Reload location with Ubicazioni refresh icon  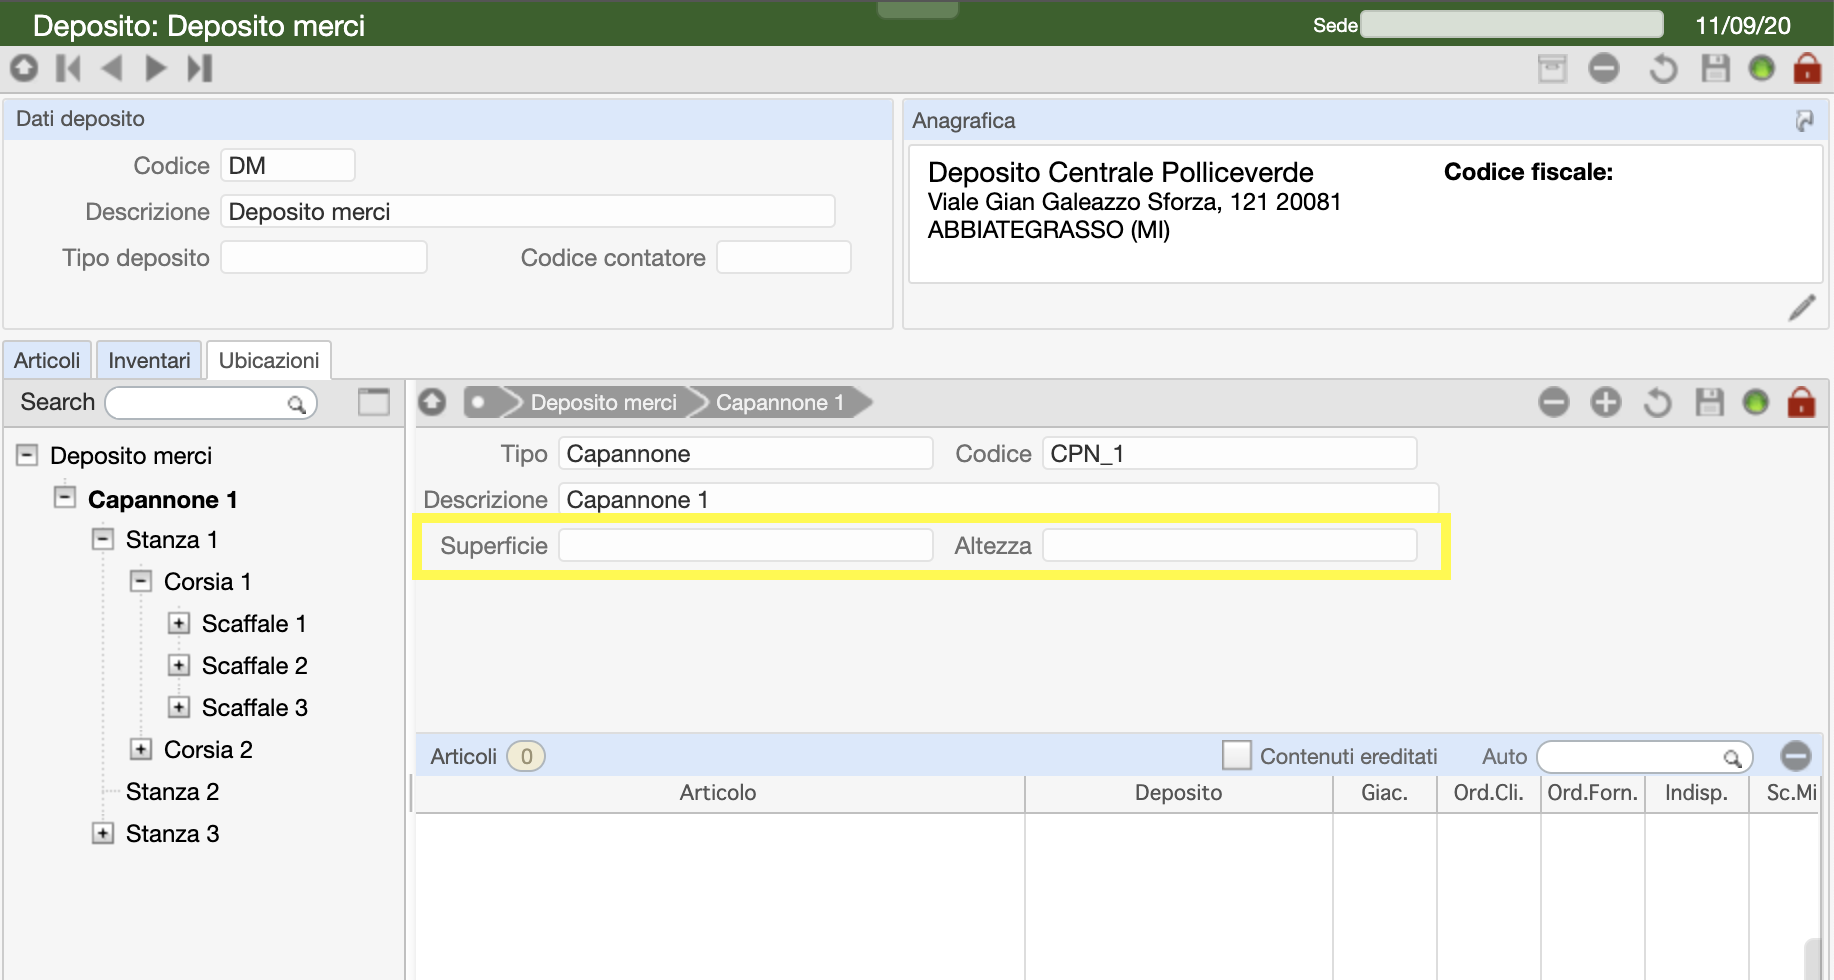pos(1657,402)
